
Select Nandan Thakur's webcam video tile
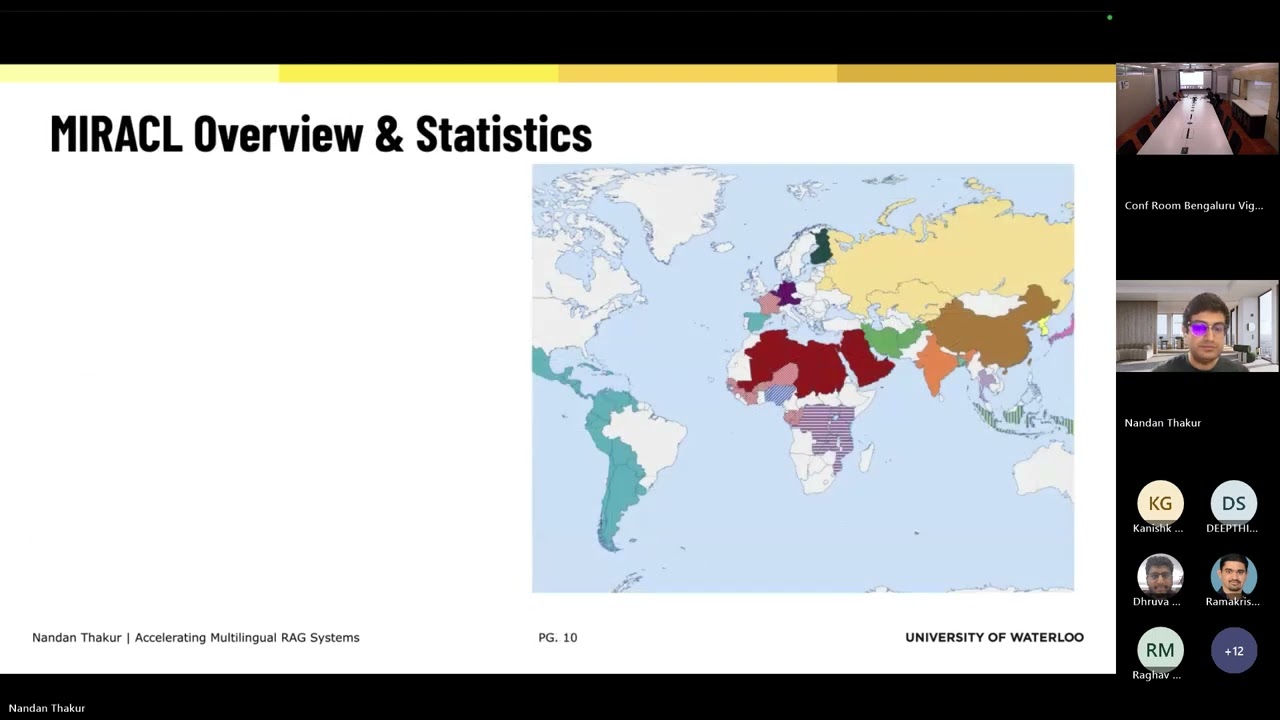(x=1197, y=327)
